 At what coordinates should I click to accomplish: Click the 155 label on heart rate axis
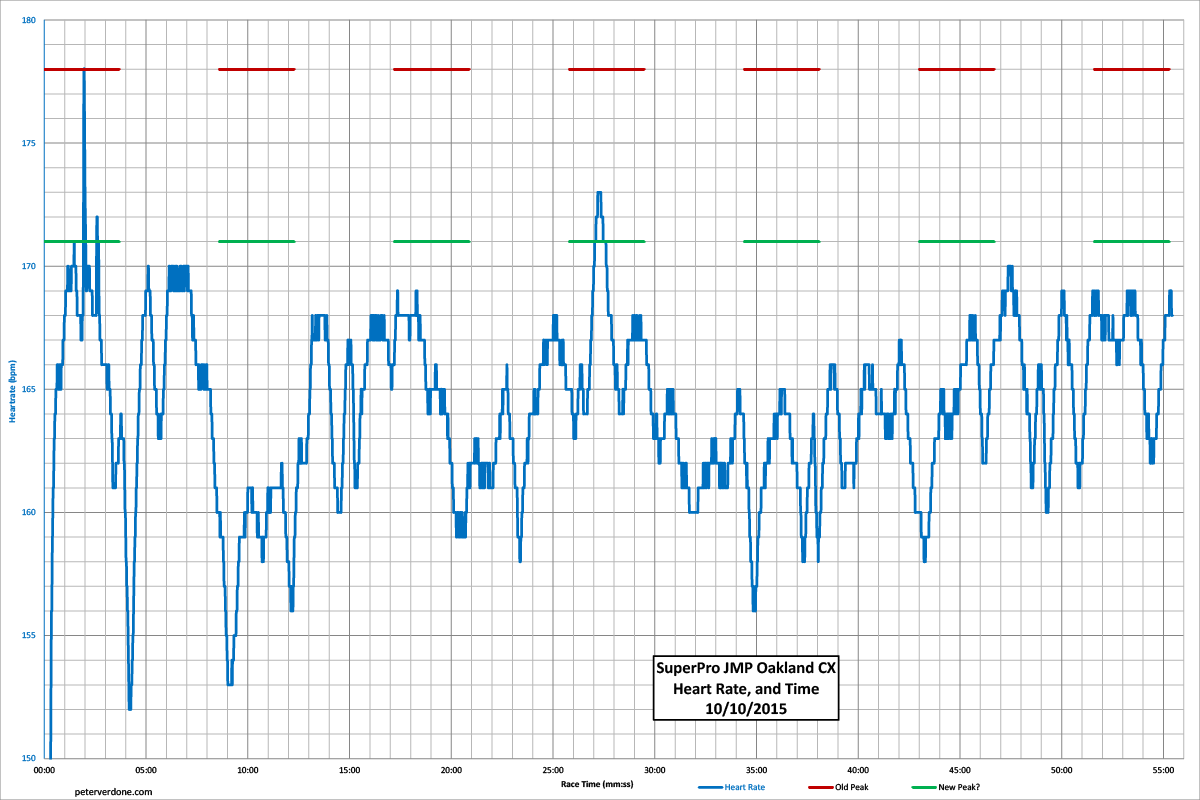tap(30, 635)
